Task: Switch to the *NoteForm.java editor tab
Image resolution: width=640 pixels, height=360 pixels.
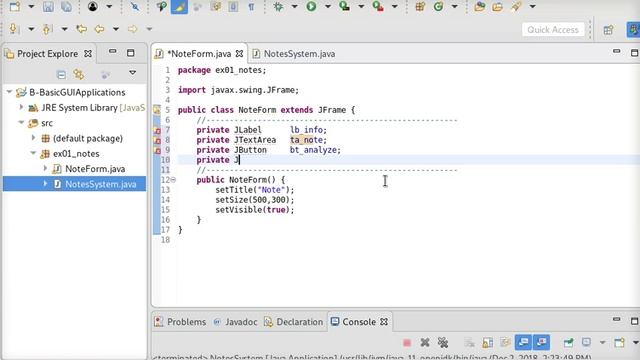Action: click(199, 53)
